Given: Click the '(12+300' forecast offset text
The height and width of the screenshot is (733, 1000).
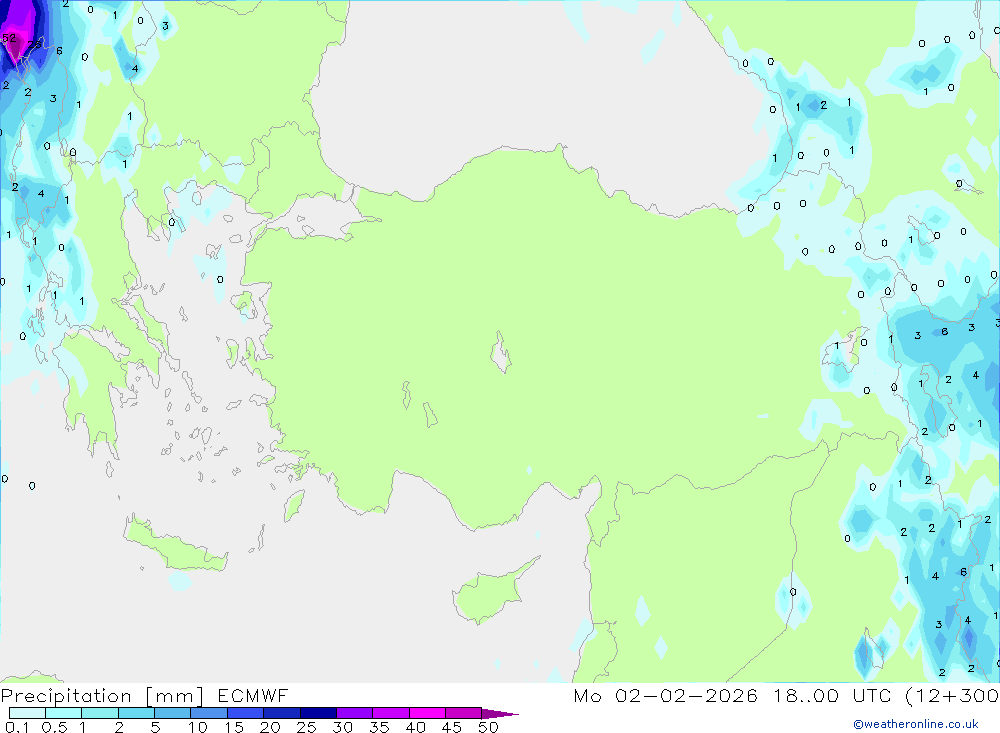Looking at the screenshot, I should pos(952,696).
